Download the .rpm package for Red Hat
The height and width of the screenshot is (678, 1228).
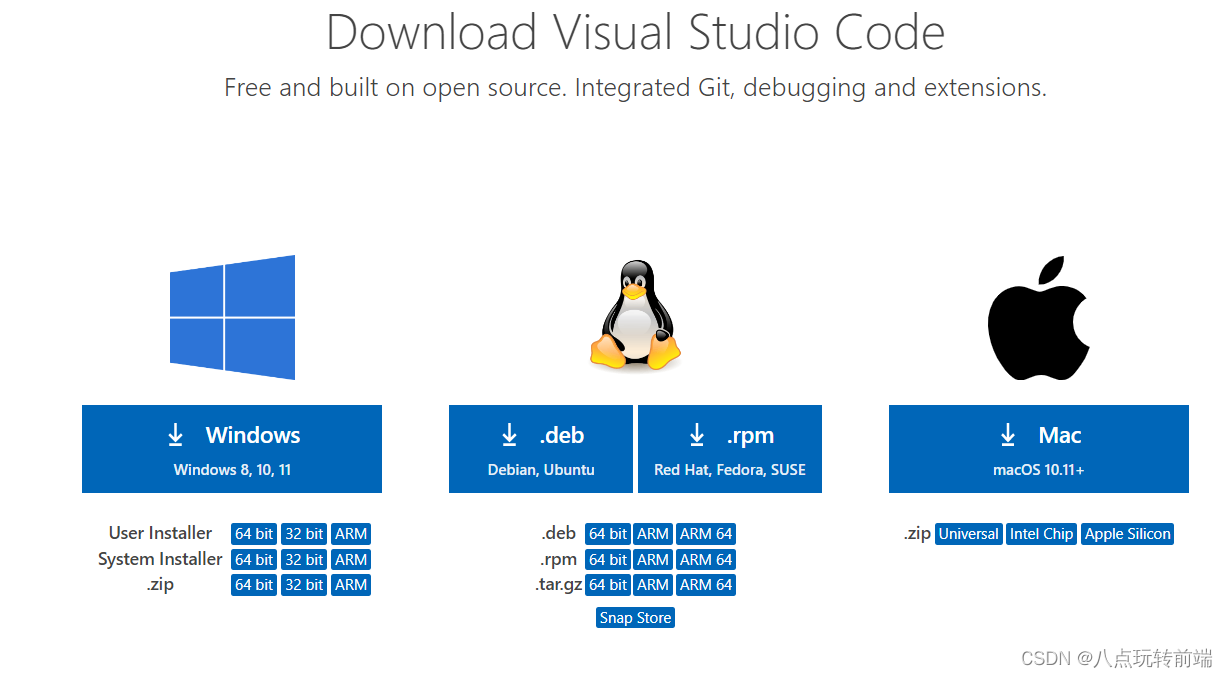click(x=730, y=449)
